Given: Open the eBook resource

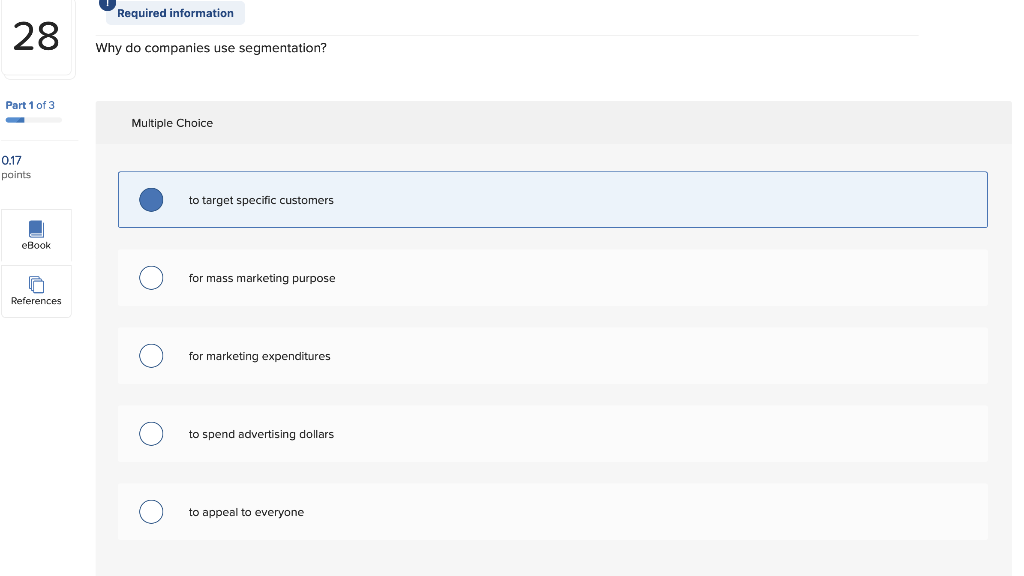Looking at the screenshot, I should (36, 237).
